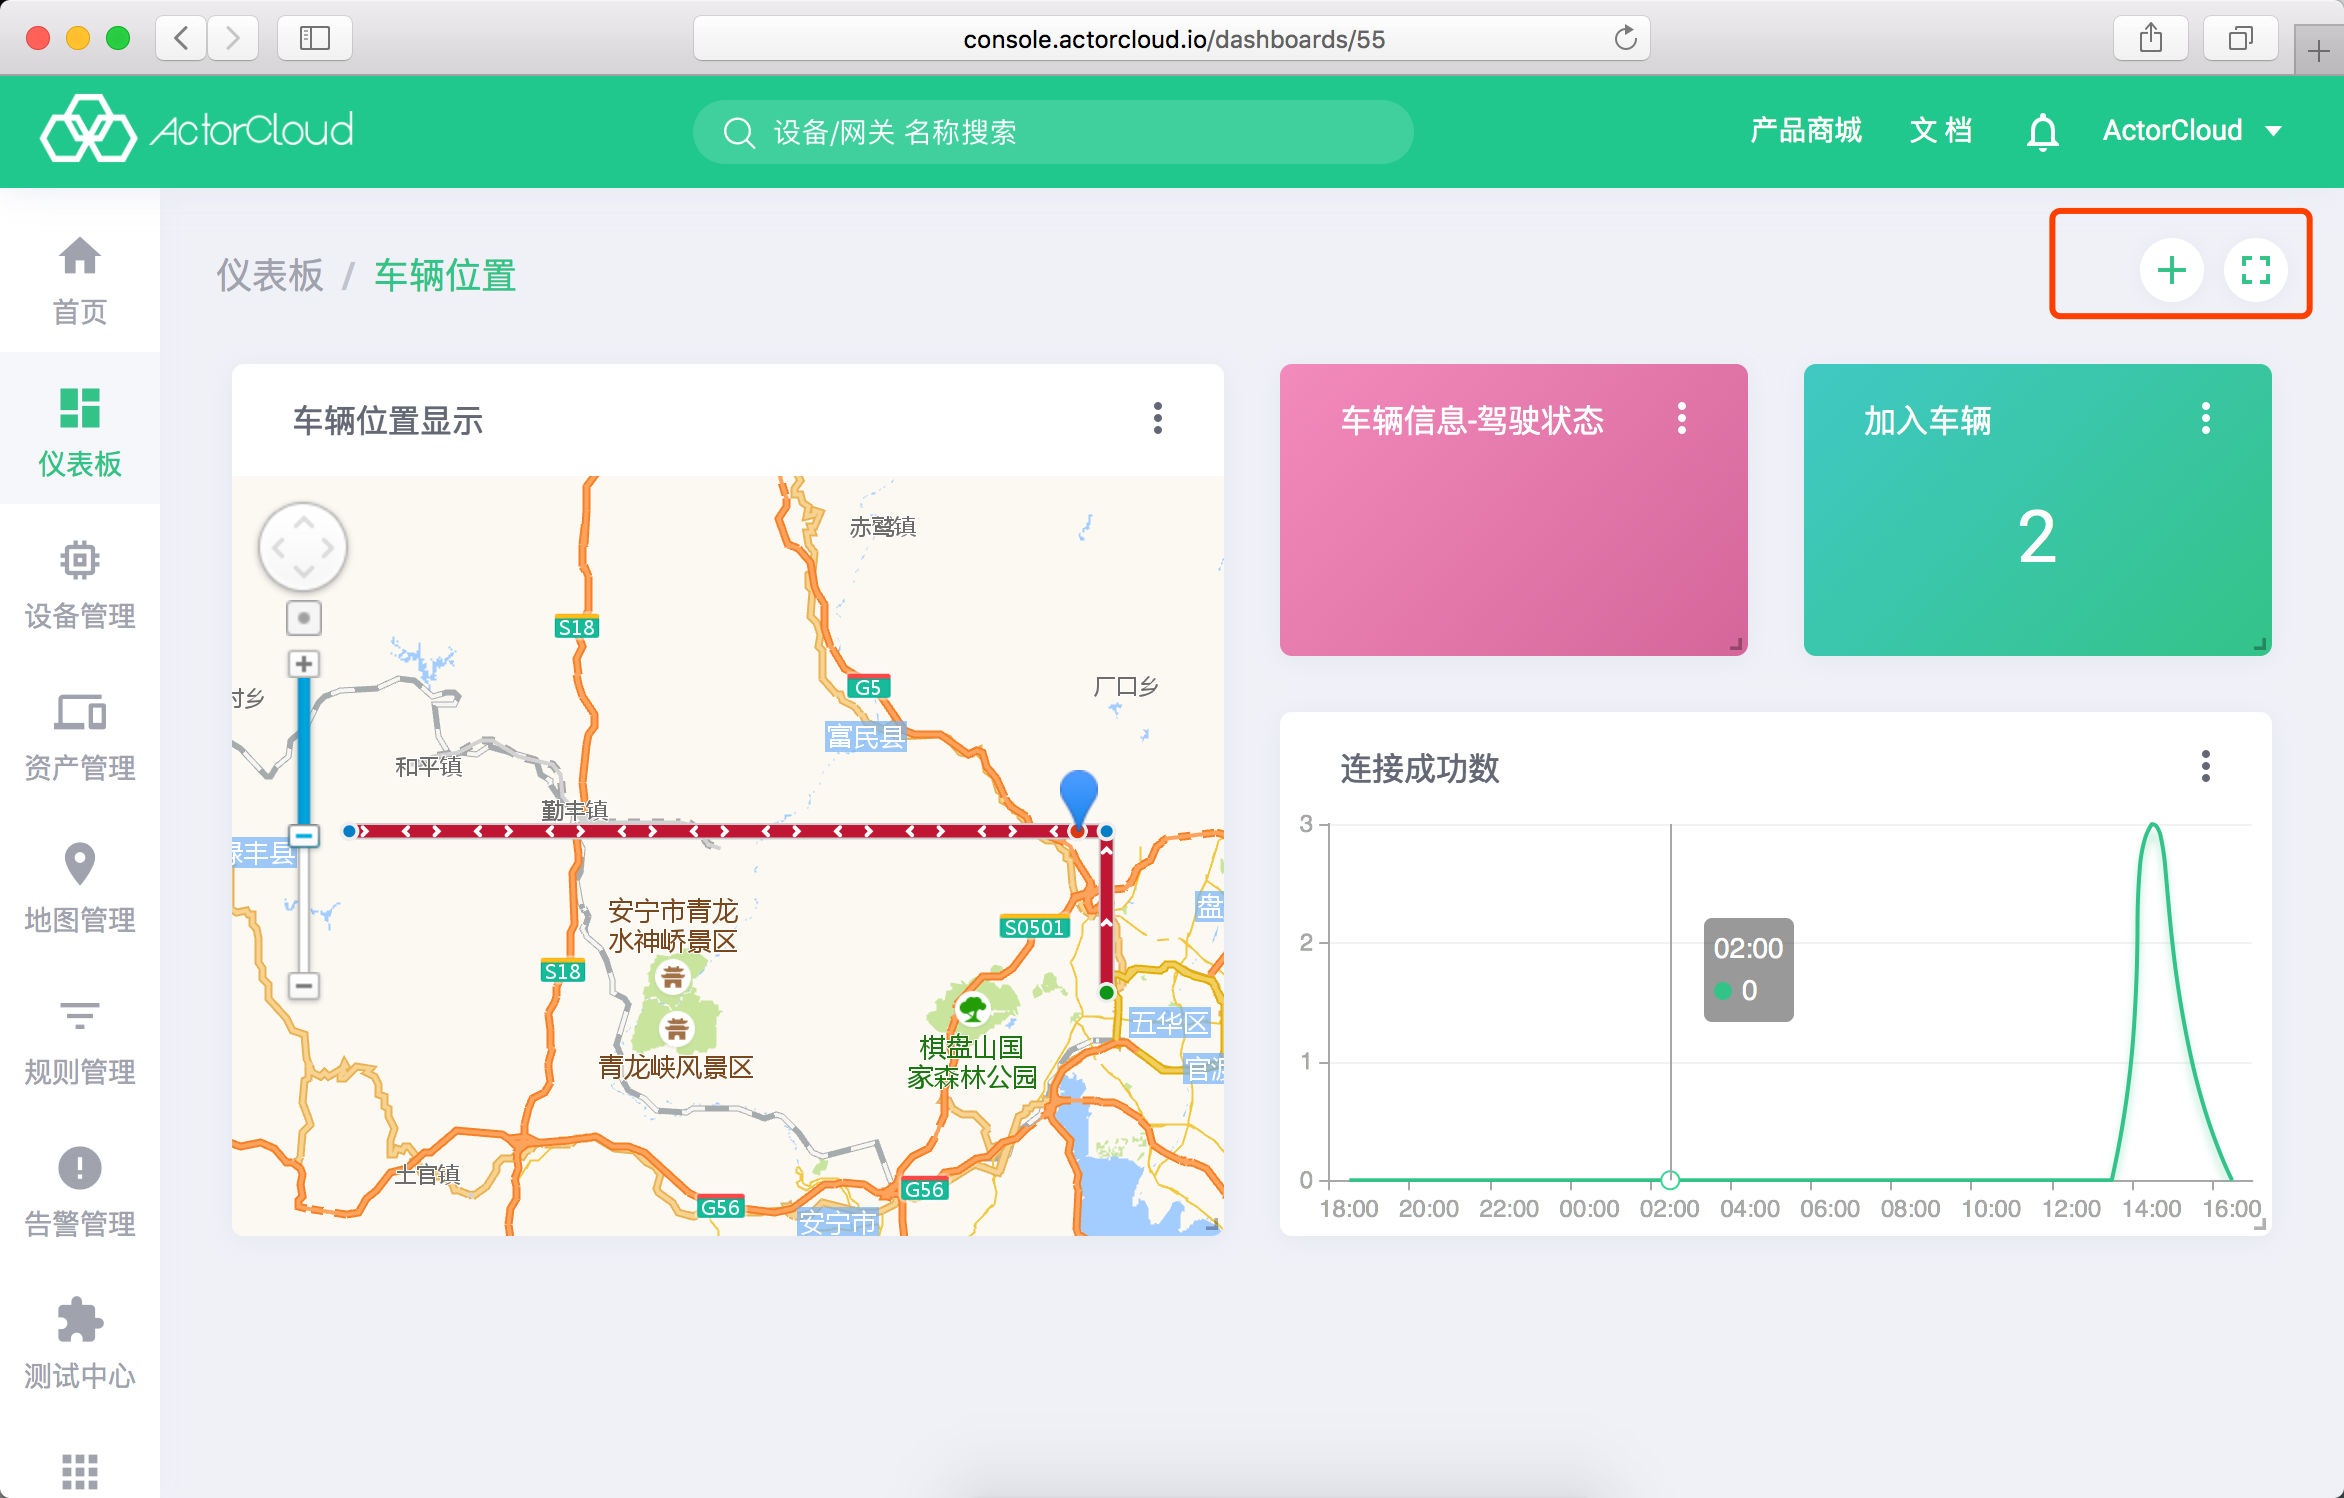Click the map zoom slider handle

[304, 835]
